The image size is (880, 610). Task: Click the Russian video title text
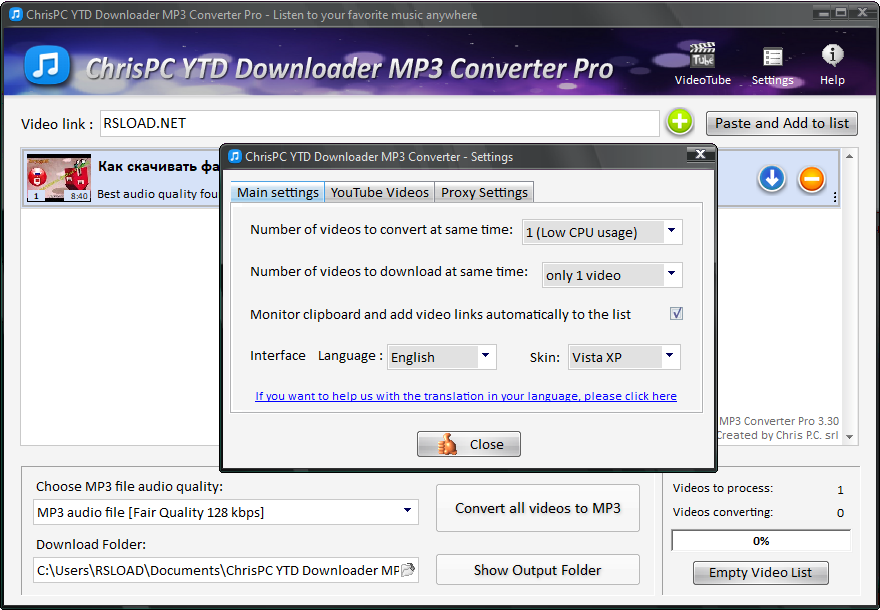click(159, 166)
